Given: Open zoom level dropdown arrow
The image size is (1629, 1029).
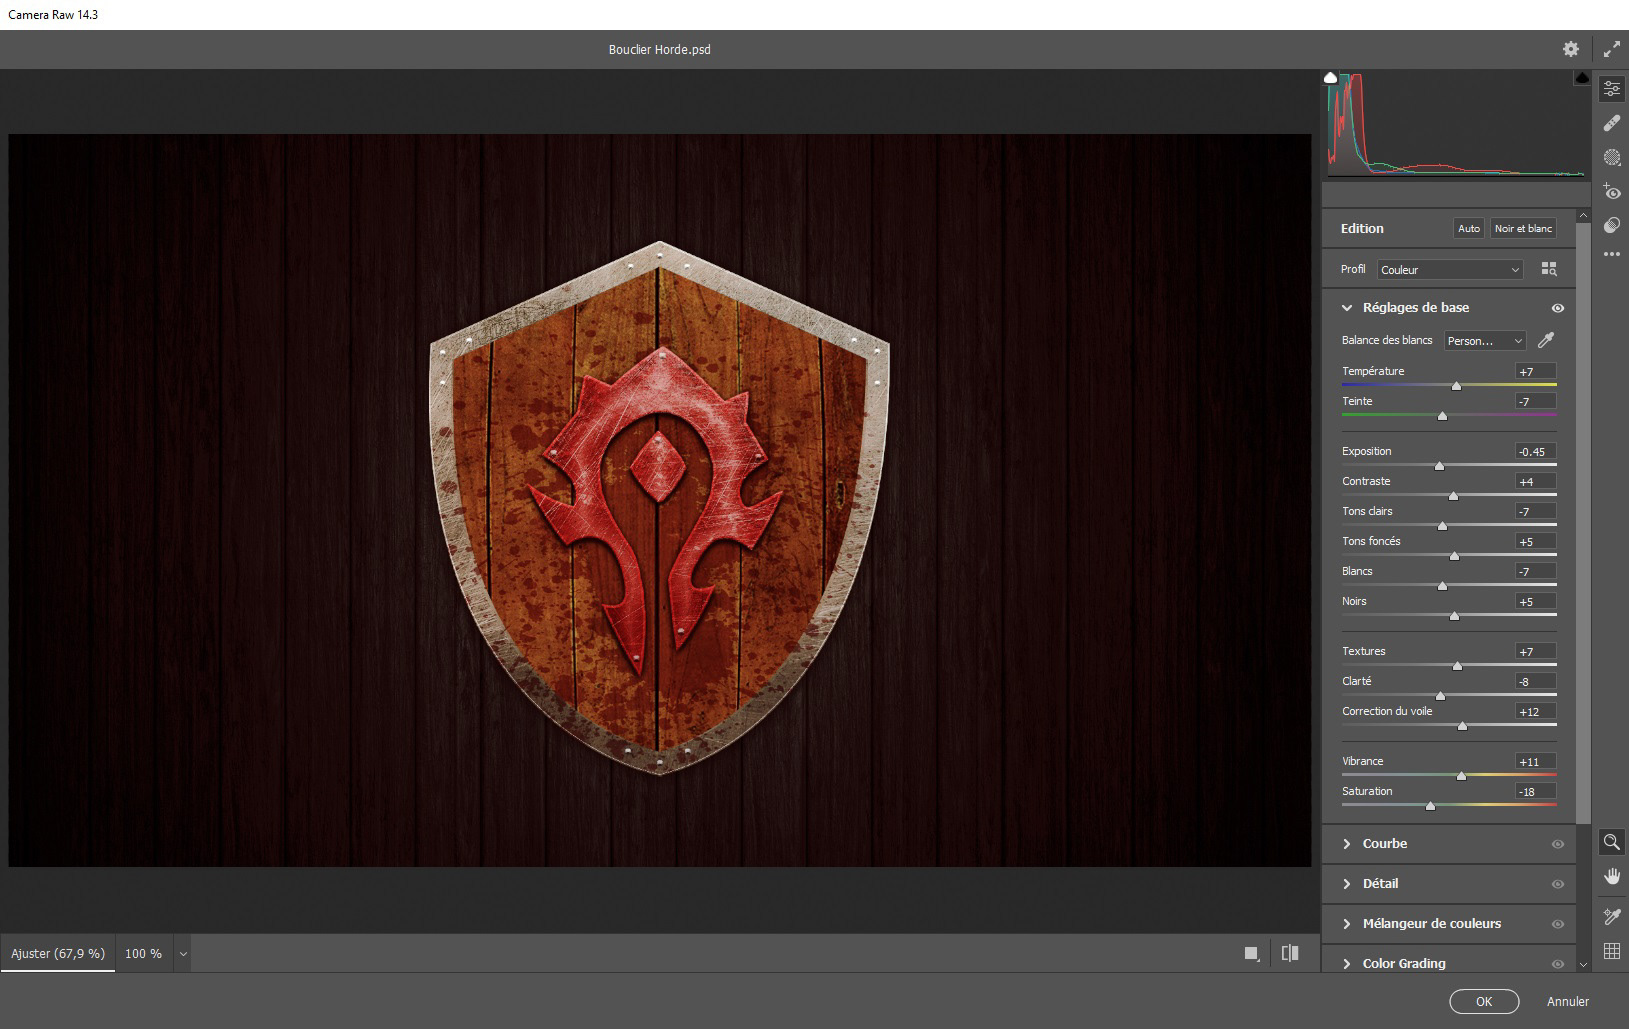Looking at the screenshot, I should 183,954.
